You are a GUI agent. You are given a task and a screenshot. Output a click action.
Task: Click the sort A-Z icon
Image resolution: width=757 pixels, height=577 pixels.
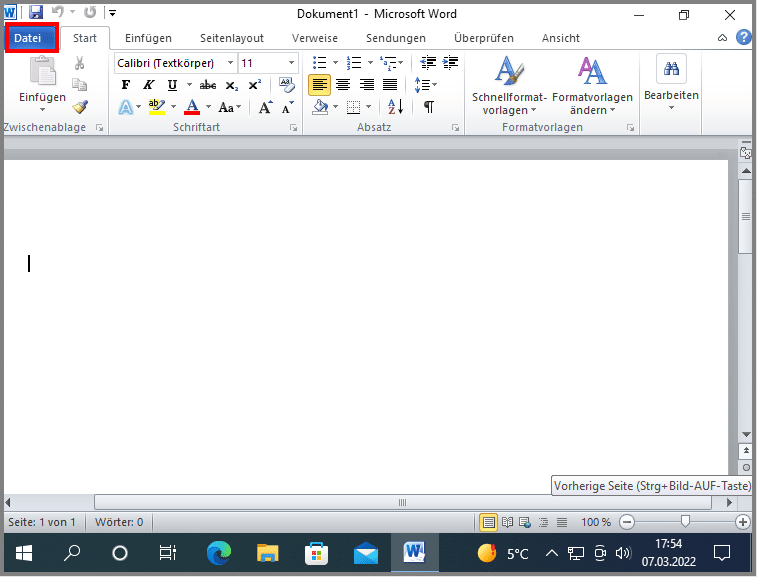(x=395, y=107)
